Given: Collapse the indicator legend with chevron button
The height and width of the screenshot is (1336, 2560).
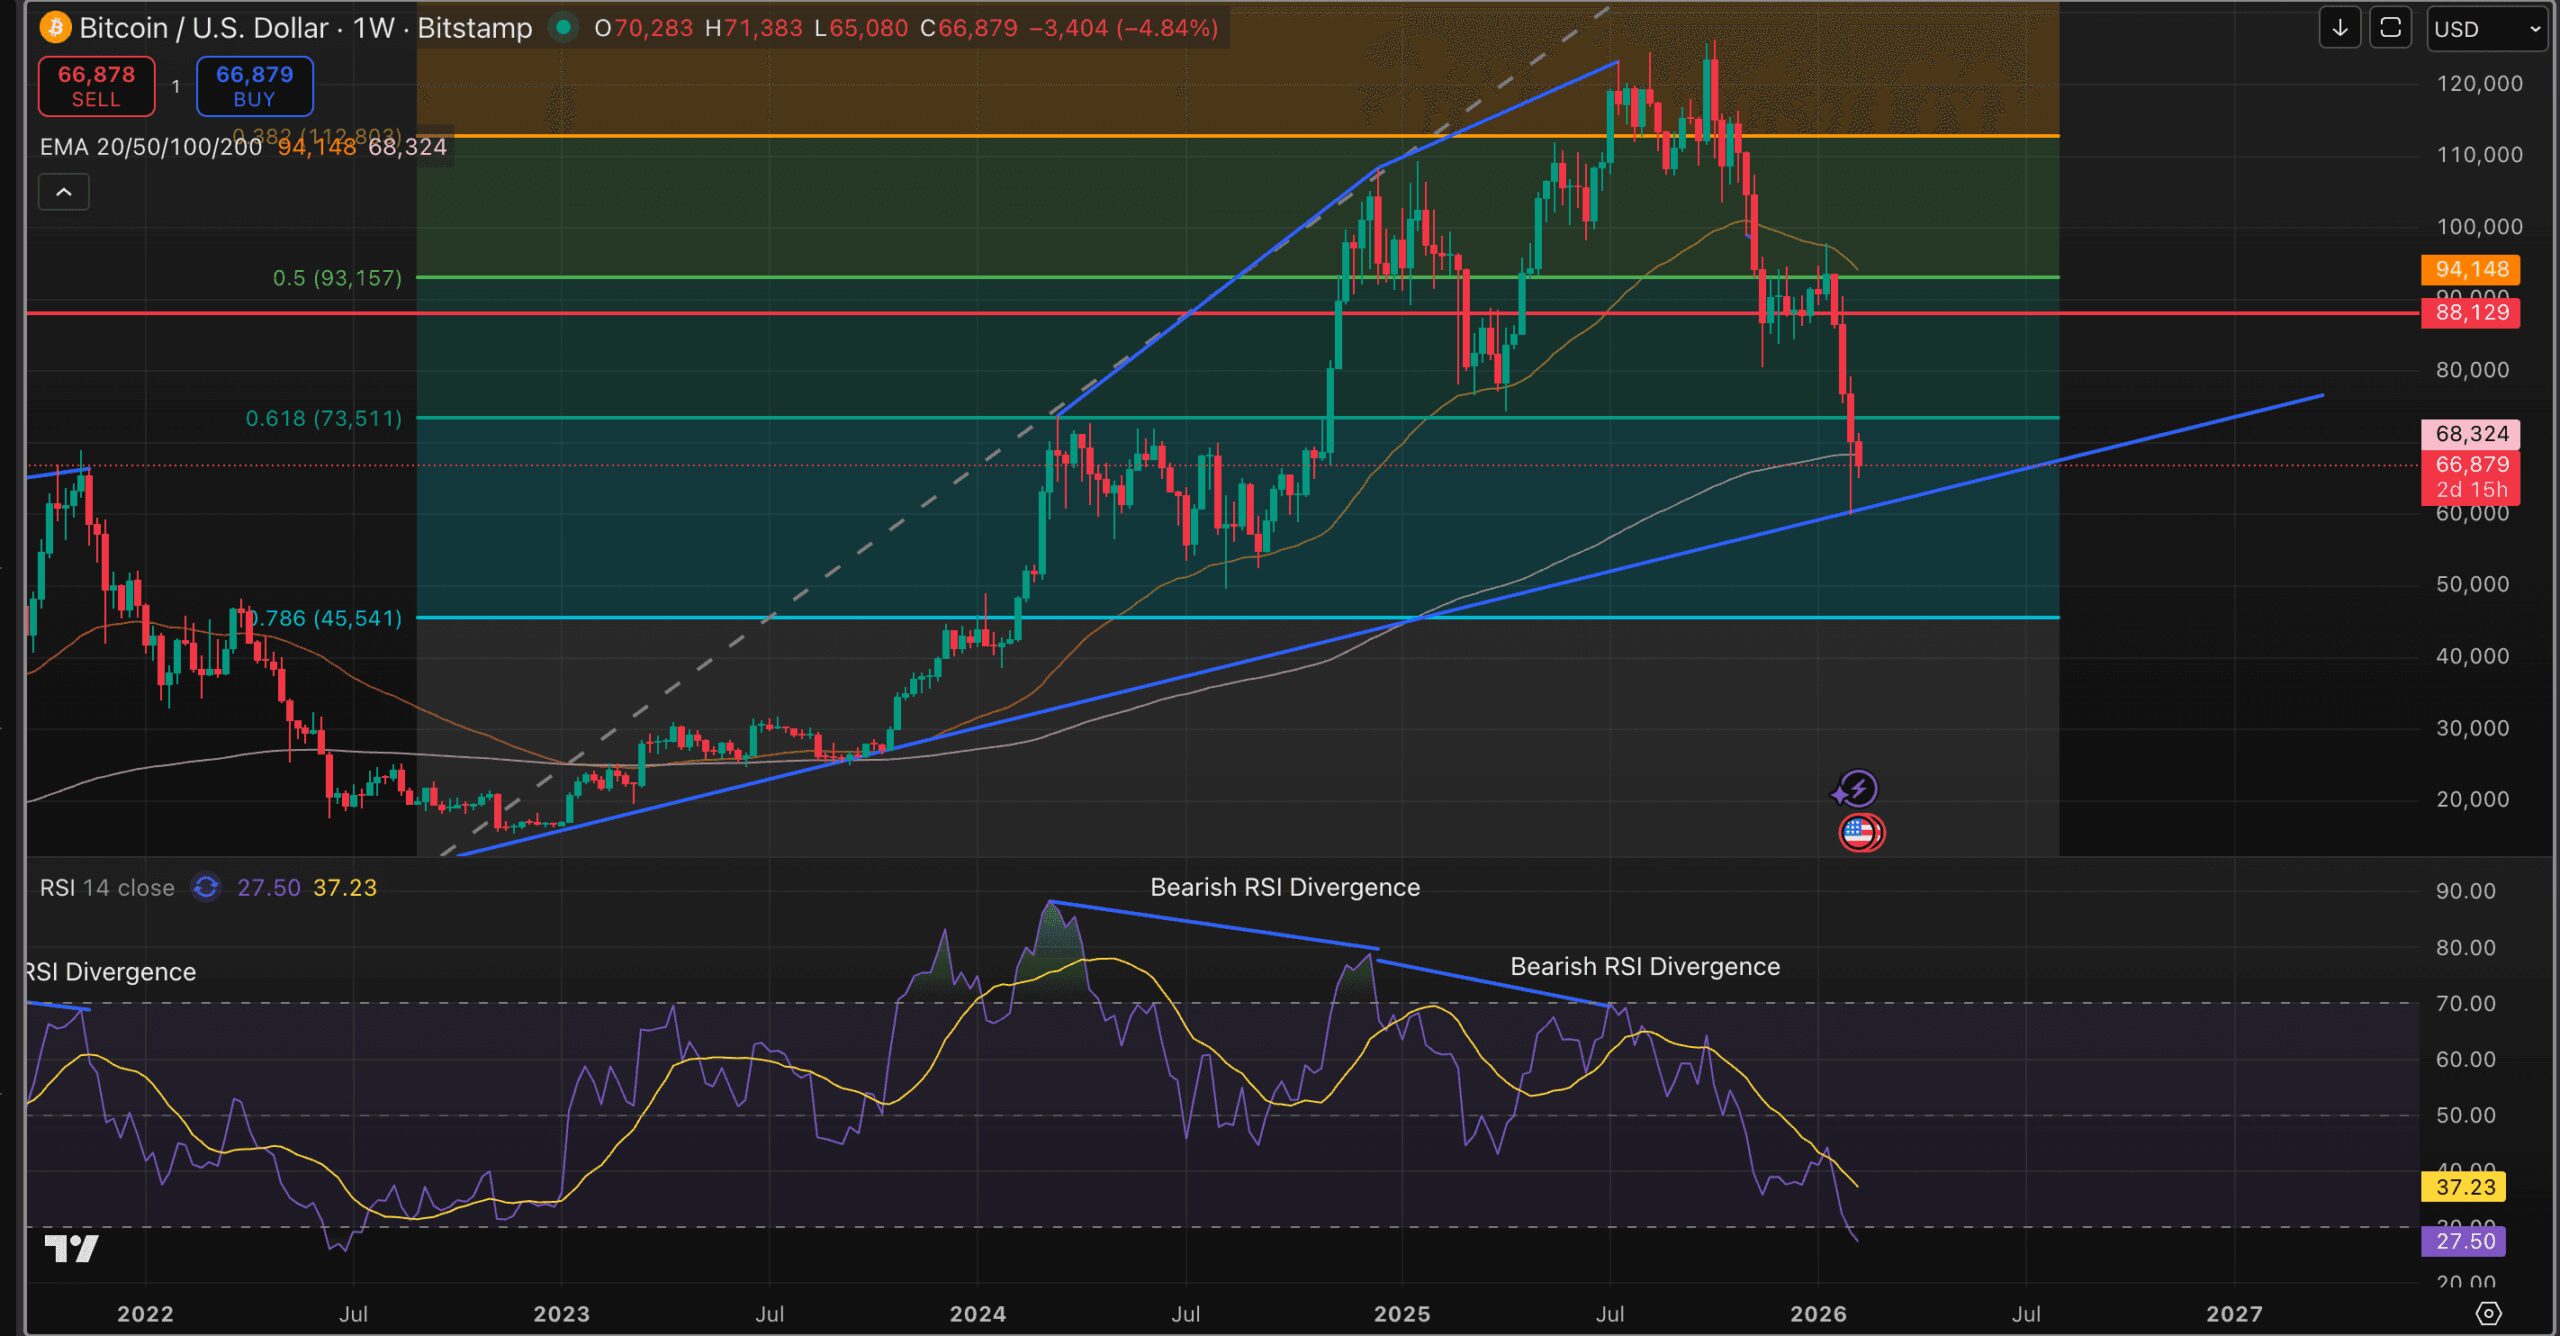Looking at the screenshot, I should pyautogui.click(x=63, y=192).
